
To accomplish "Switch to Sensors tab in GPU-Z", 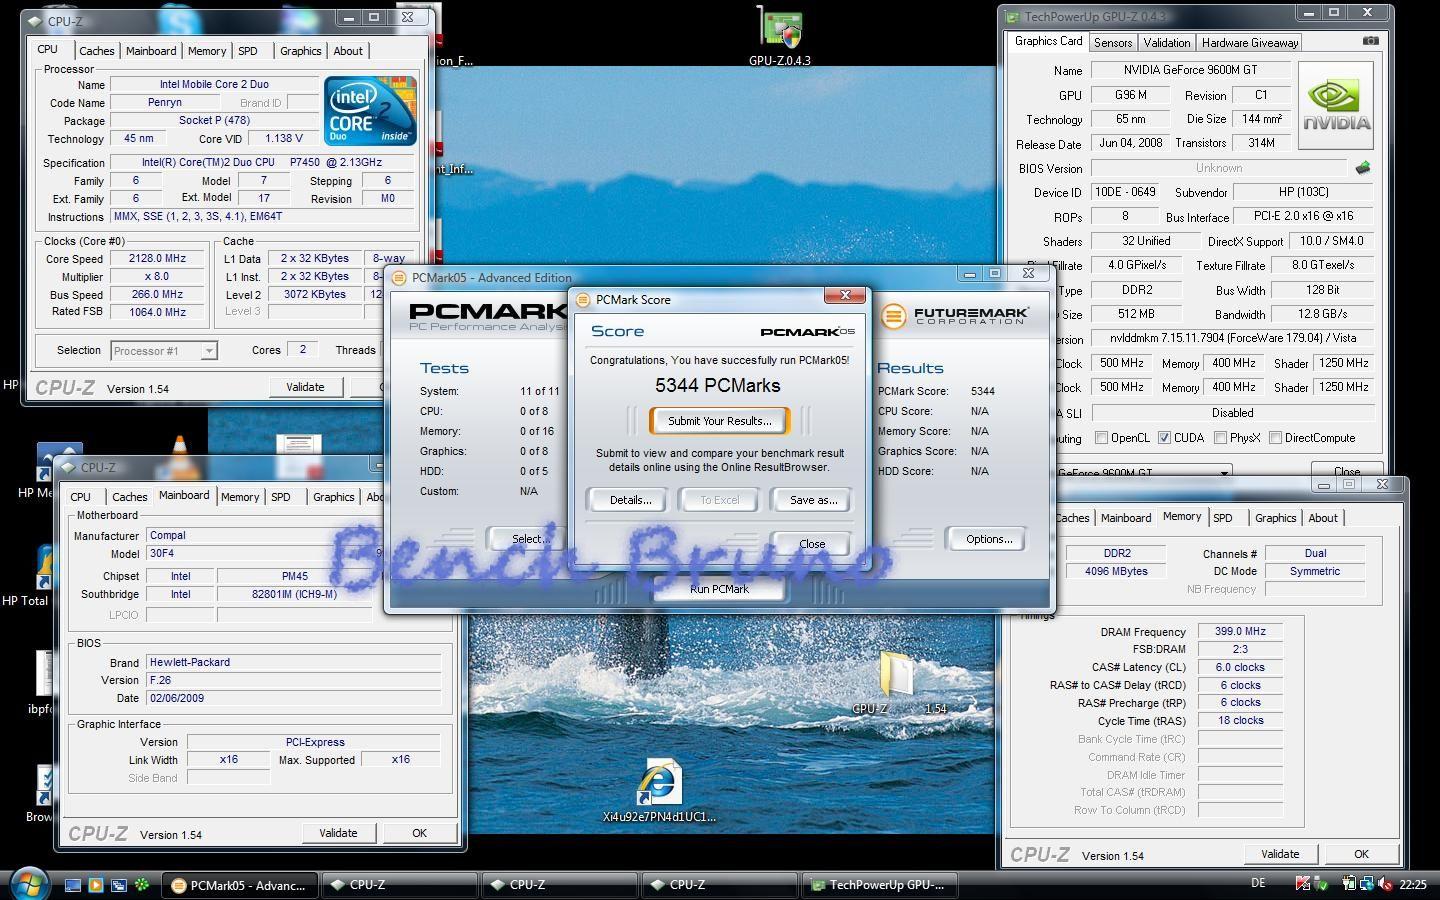I will coord(1113,42).
